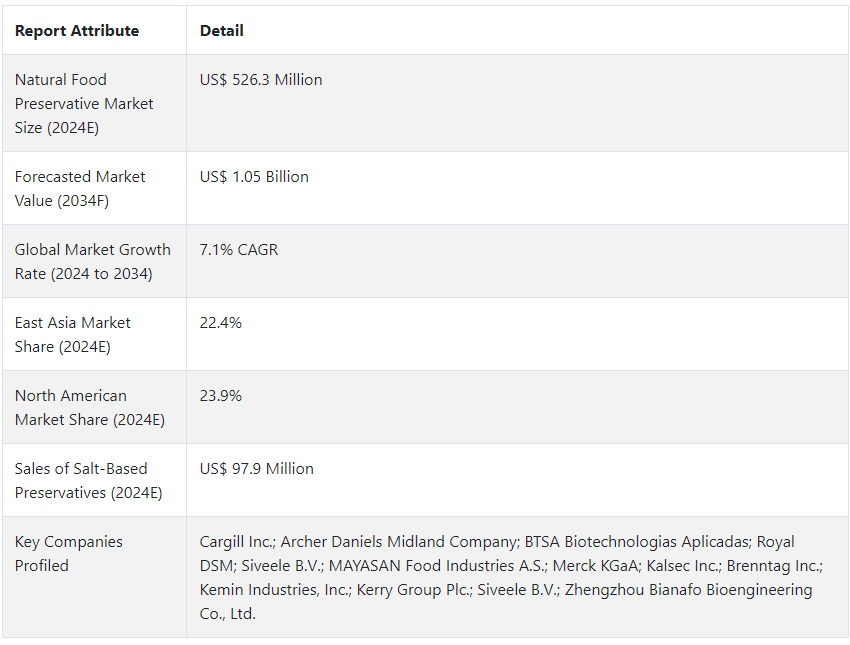The image size is (850, 645).
Task: Click the Cargill Inc. company name
Action: pyautogui.click(x=237, y=541)
